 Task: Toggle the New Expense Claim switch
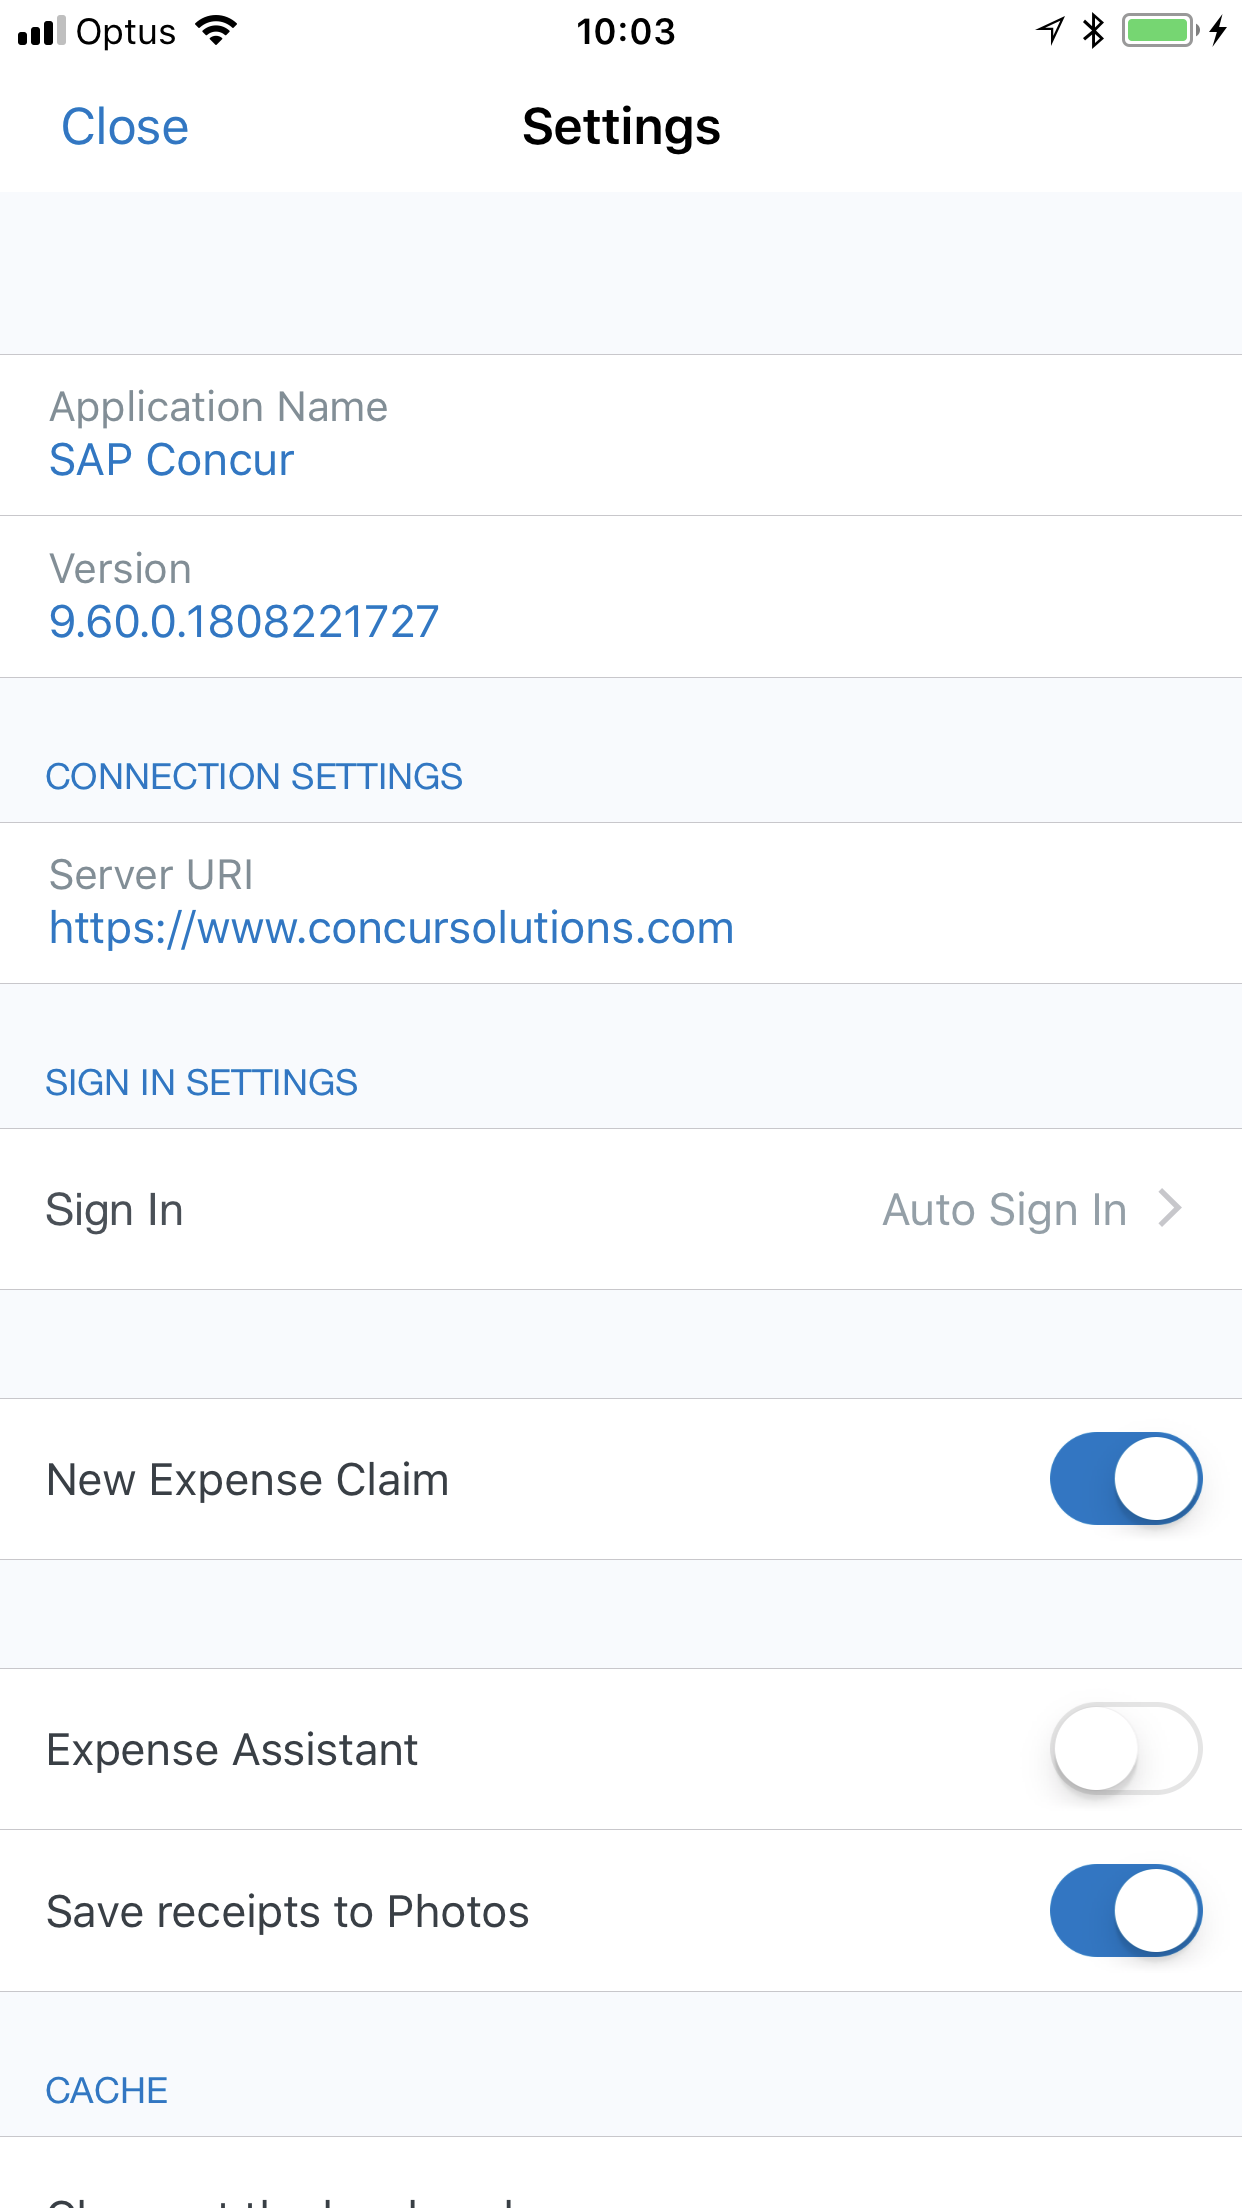click(x=1125, y=1478)
